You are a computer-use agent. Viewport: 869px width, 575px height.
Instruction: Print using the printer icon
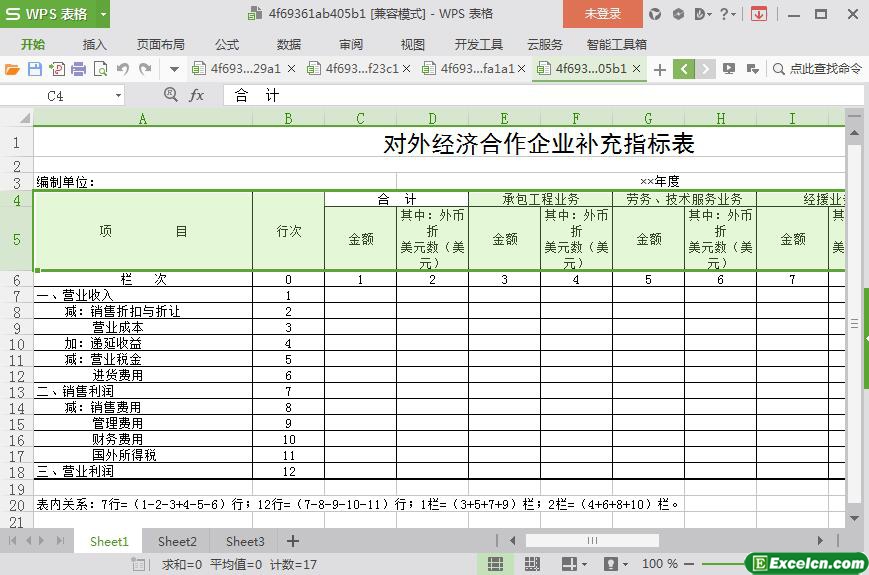pyautogui.click(x=79, y=69)
